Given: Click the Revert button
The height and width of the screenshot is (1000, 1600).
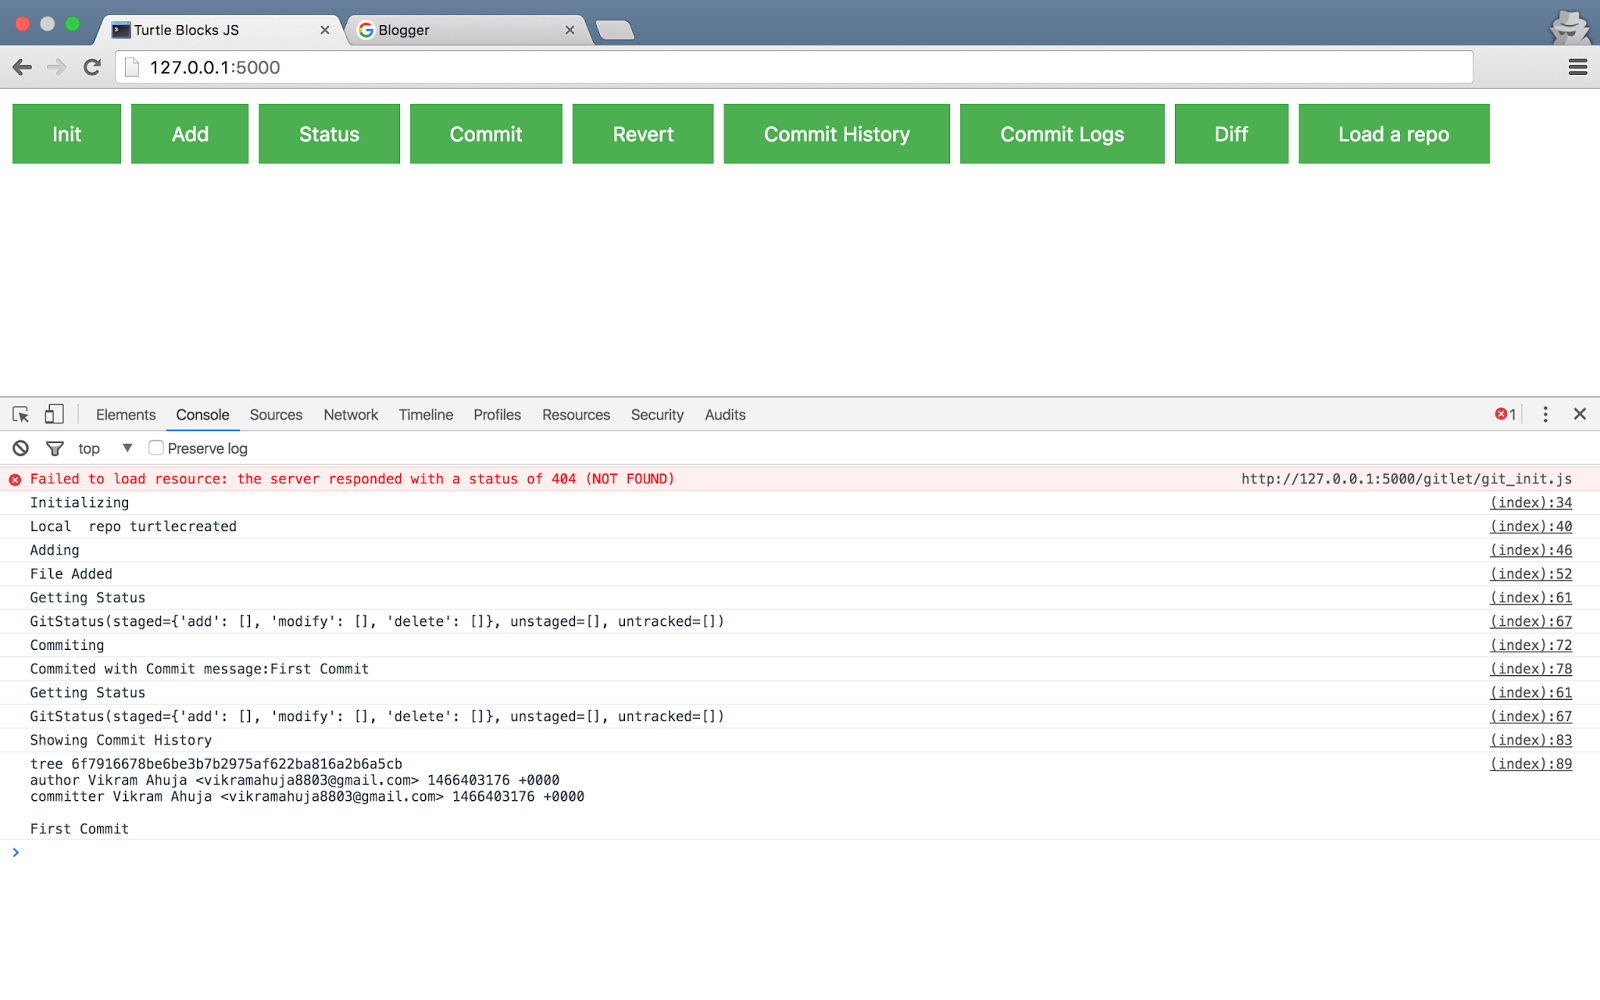Looking at the screenshot, I should 643,134.
